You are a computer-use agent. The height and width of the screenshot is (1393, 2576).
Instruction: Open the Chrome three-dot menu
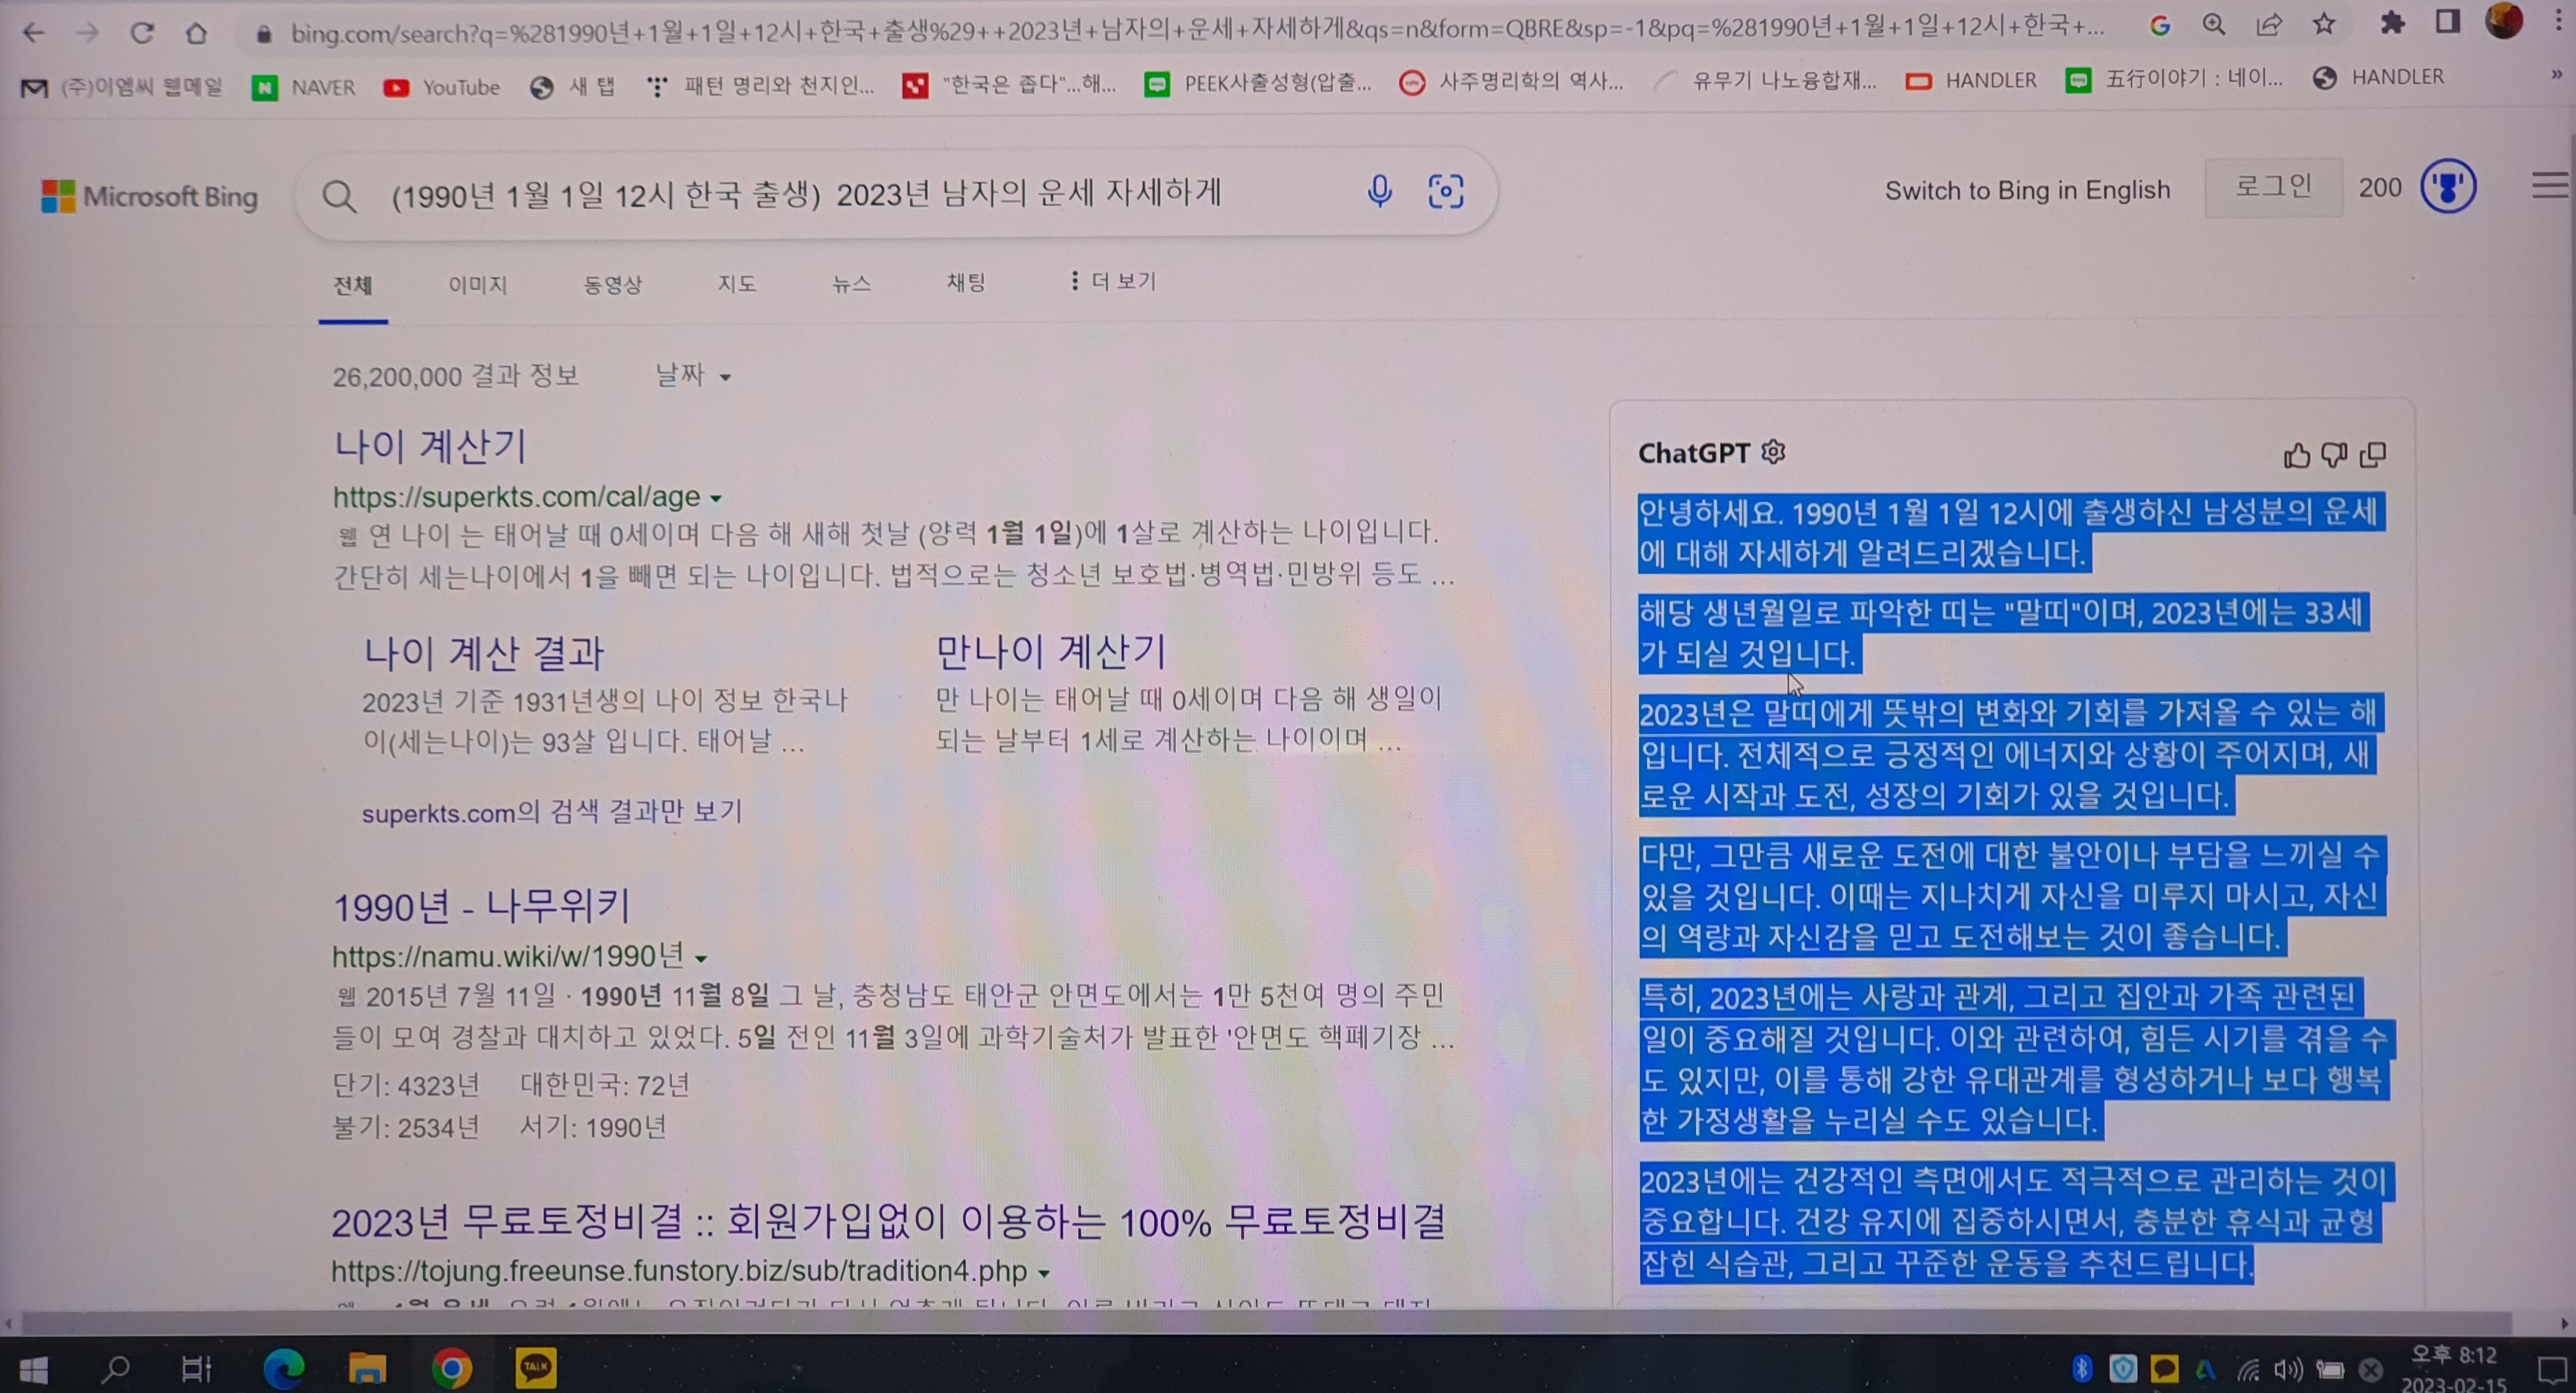click(2557, 20)
